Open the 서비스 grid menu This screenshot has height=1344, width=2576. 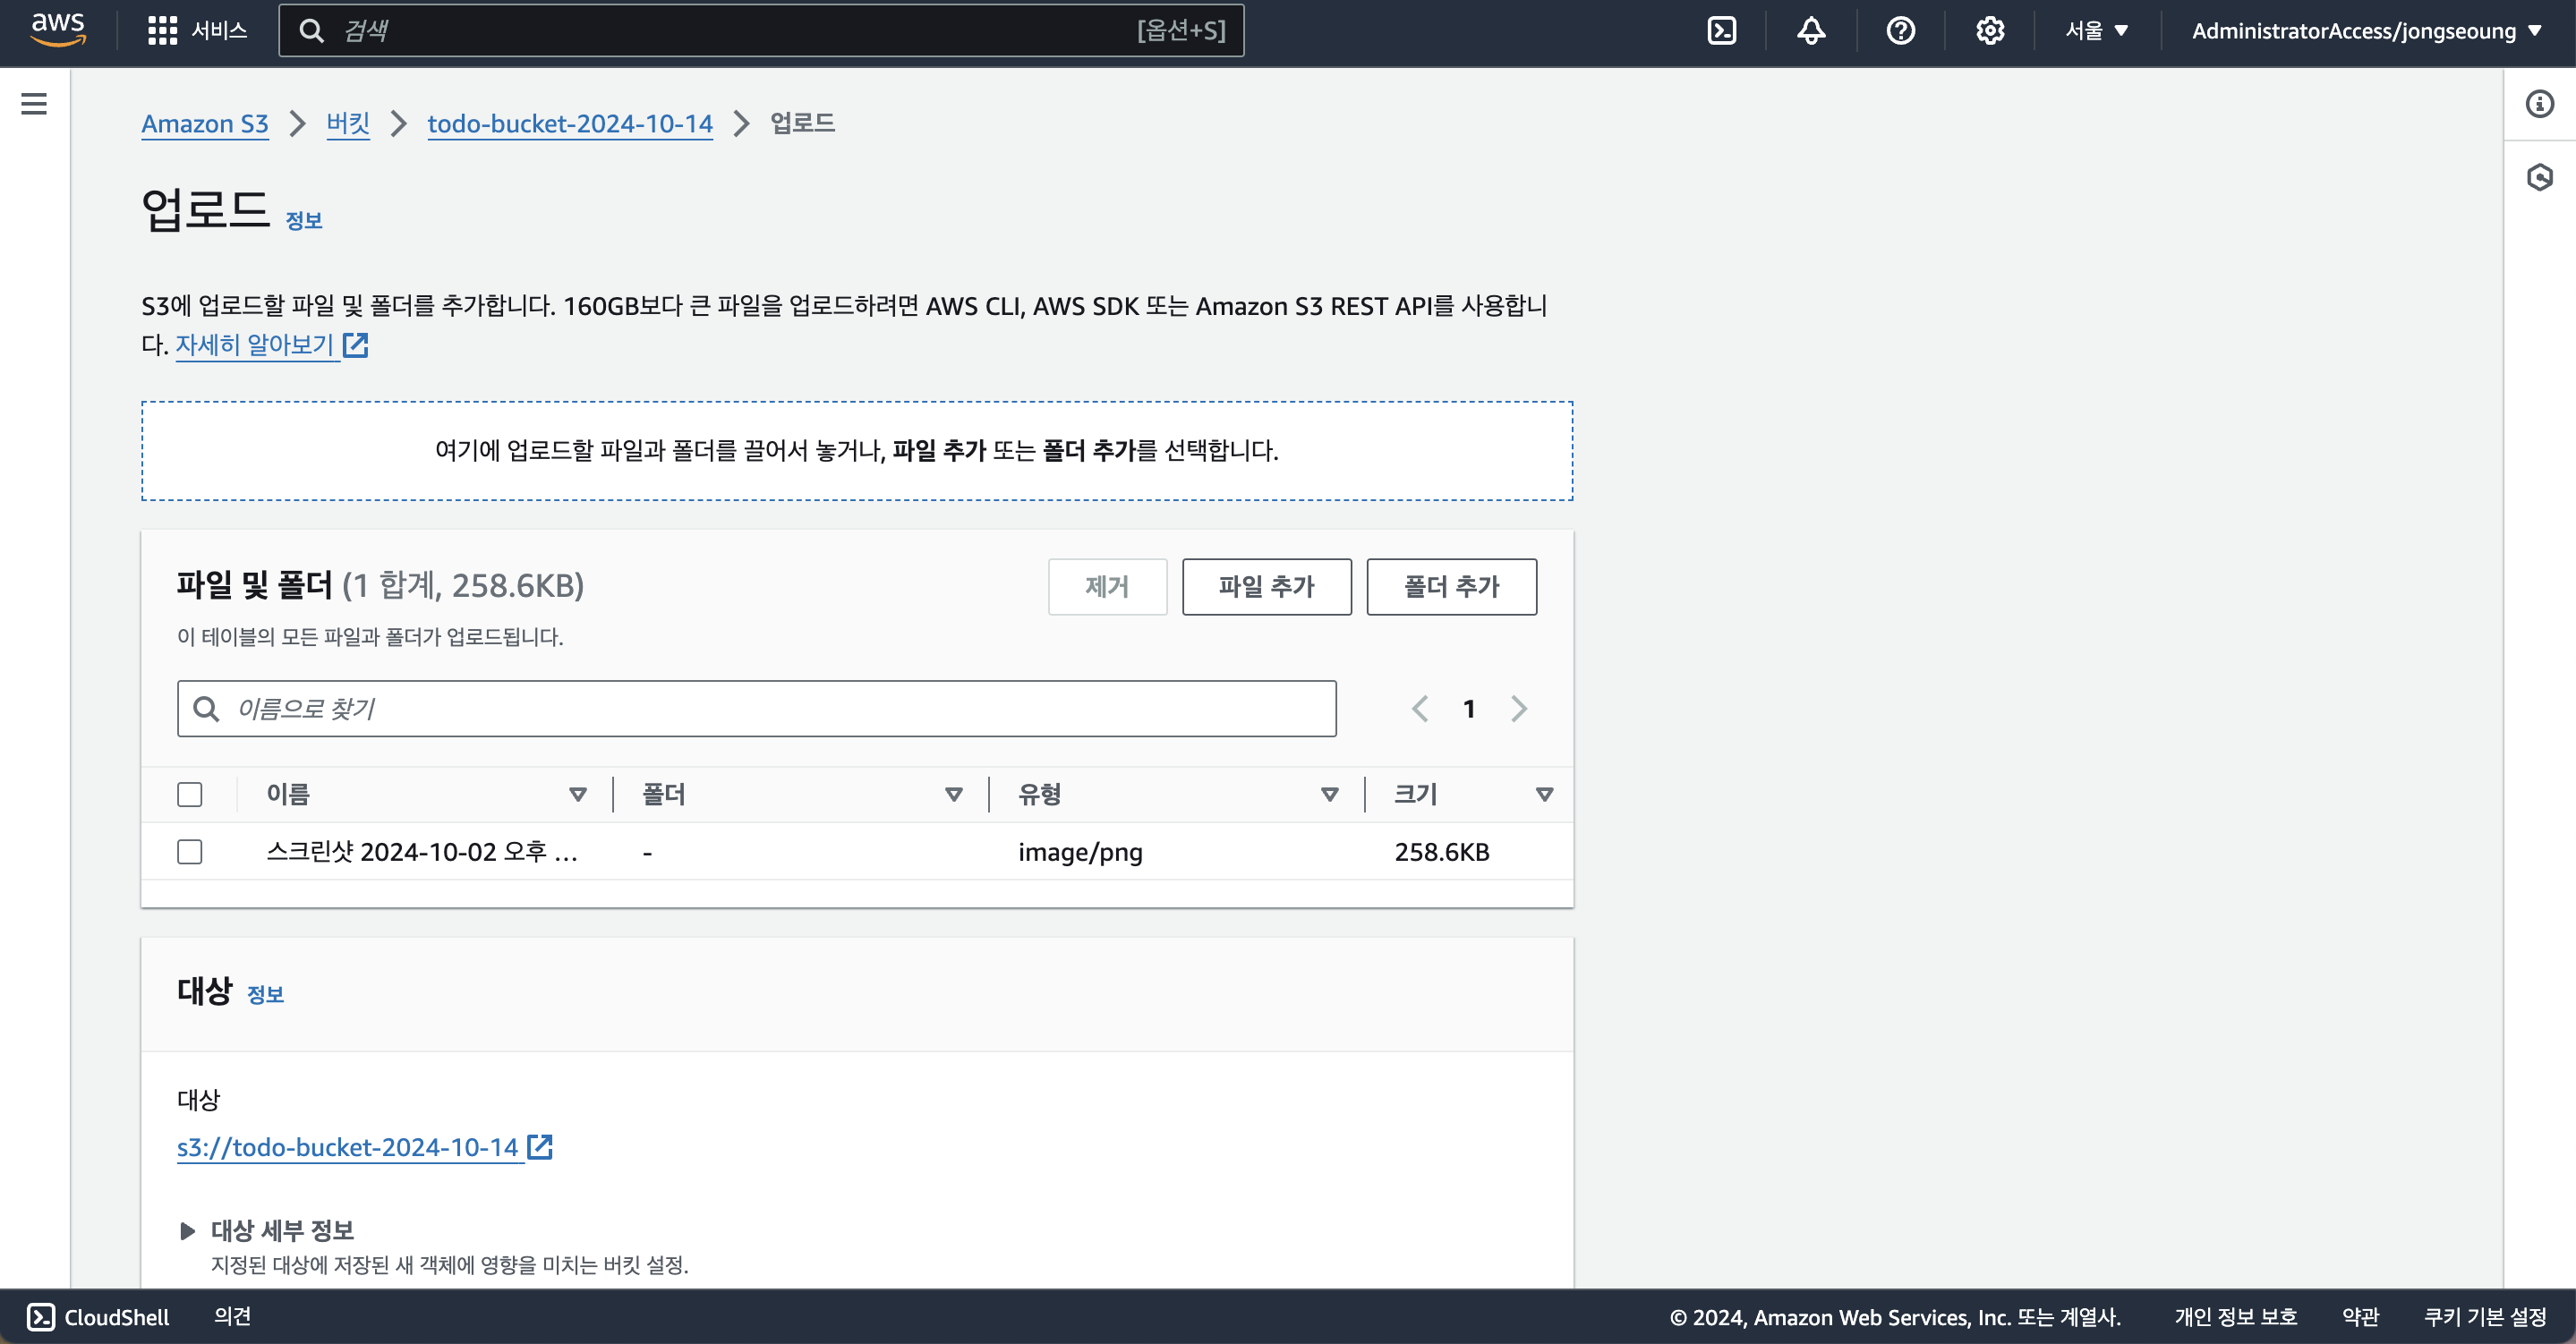pos(197,31)
